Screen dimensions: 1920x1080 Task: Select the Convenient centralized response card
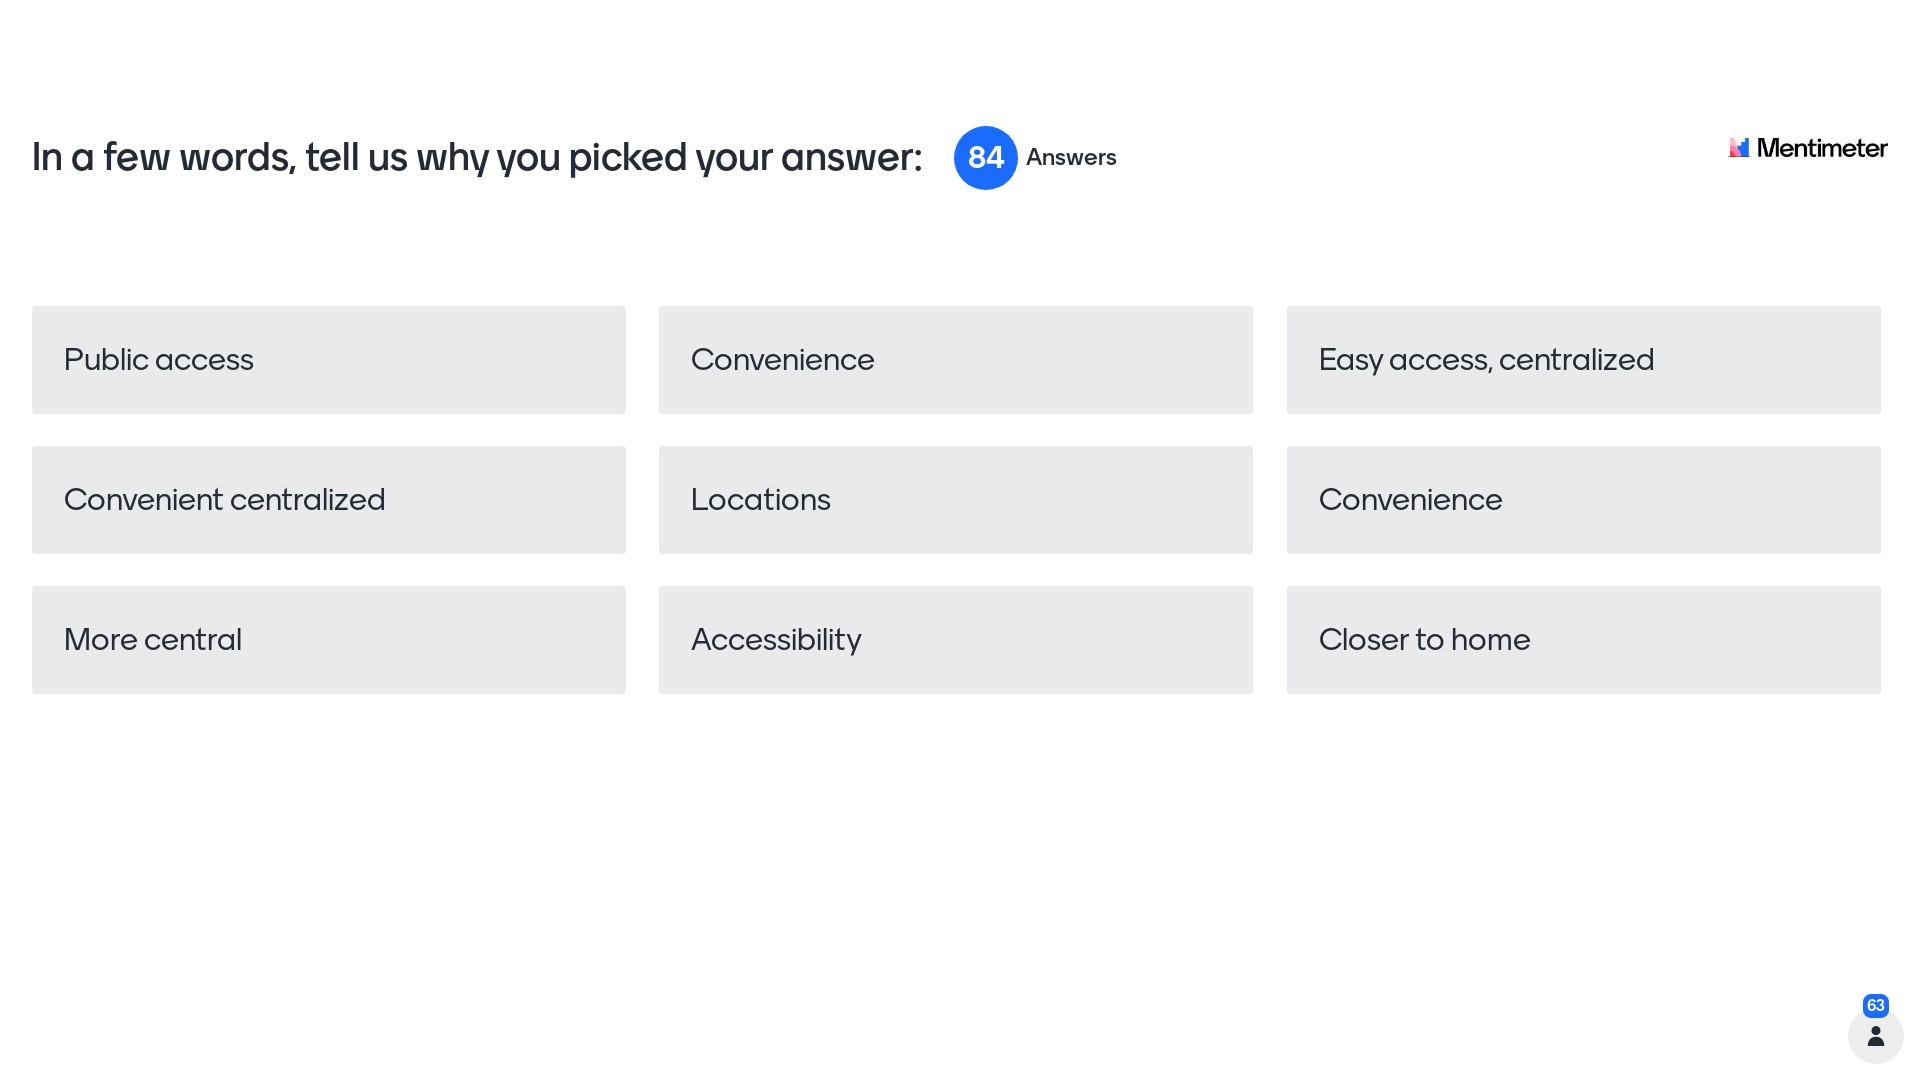pos(328,500)
